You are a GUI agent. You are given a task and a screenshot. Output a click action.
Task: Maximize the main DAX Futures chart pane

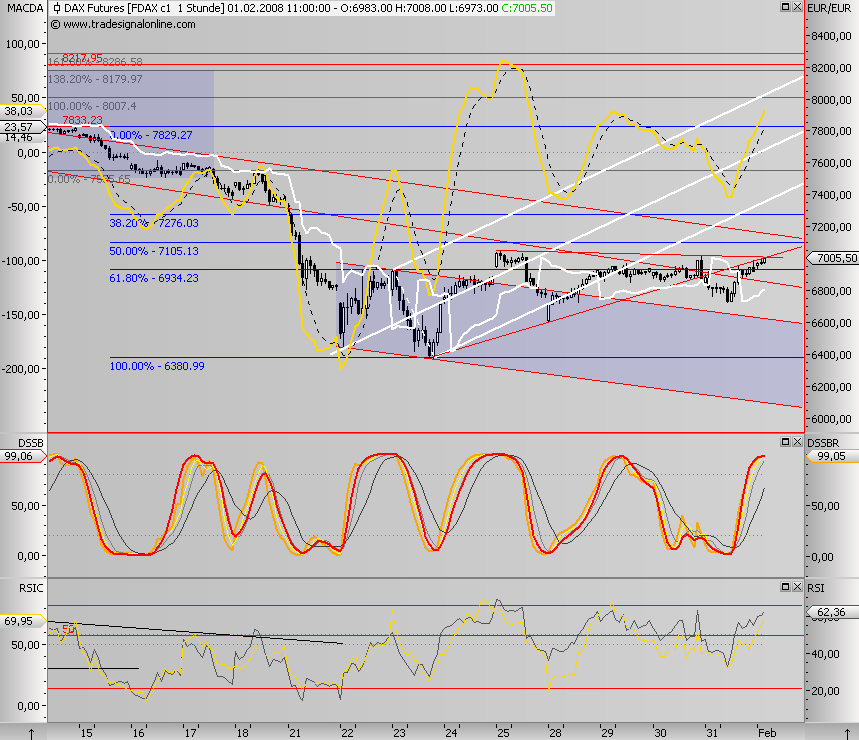click(x=785, y=7)
